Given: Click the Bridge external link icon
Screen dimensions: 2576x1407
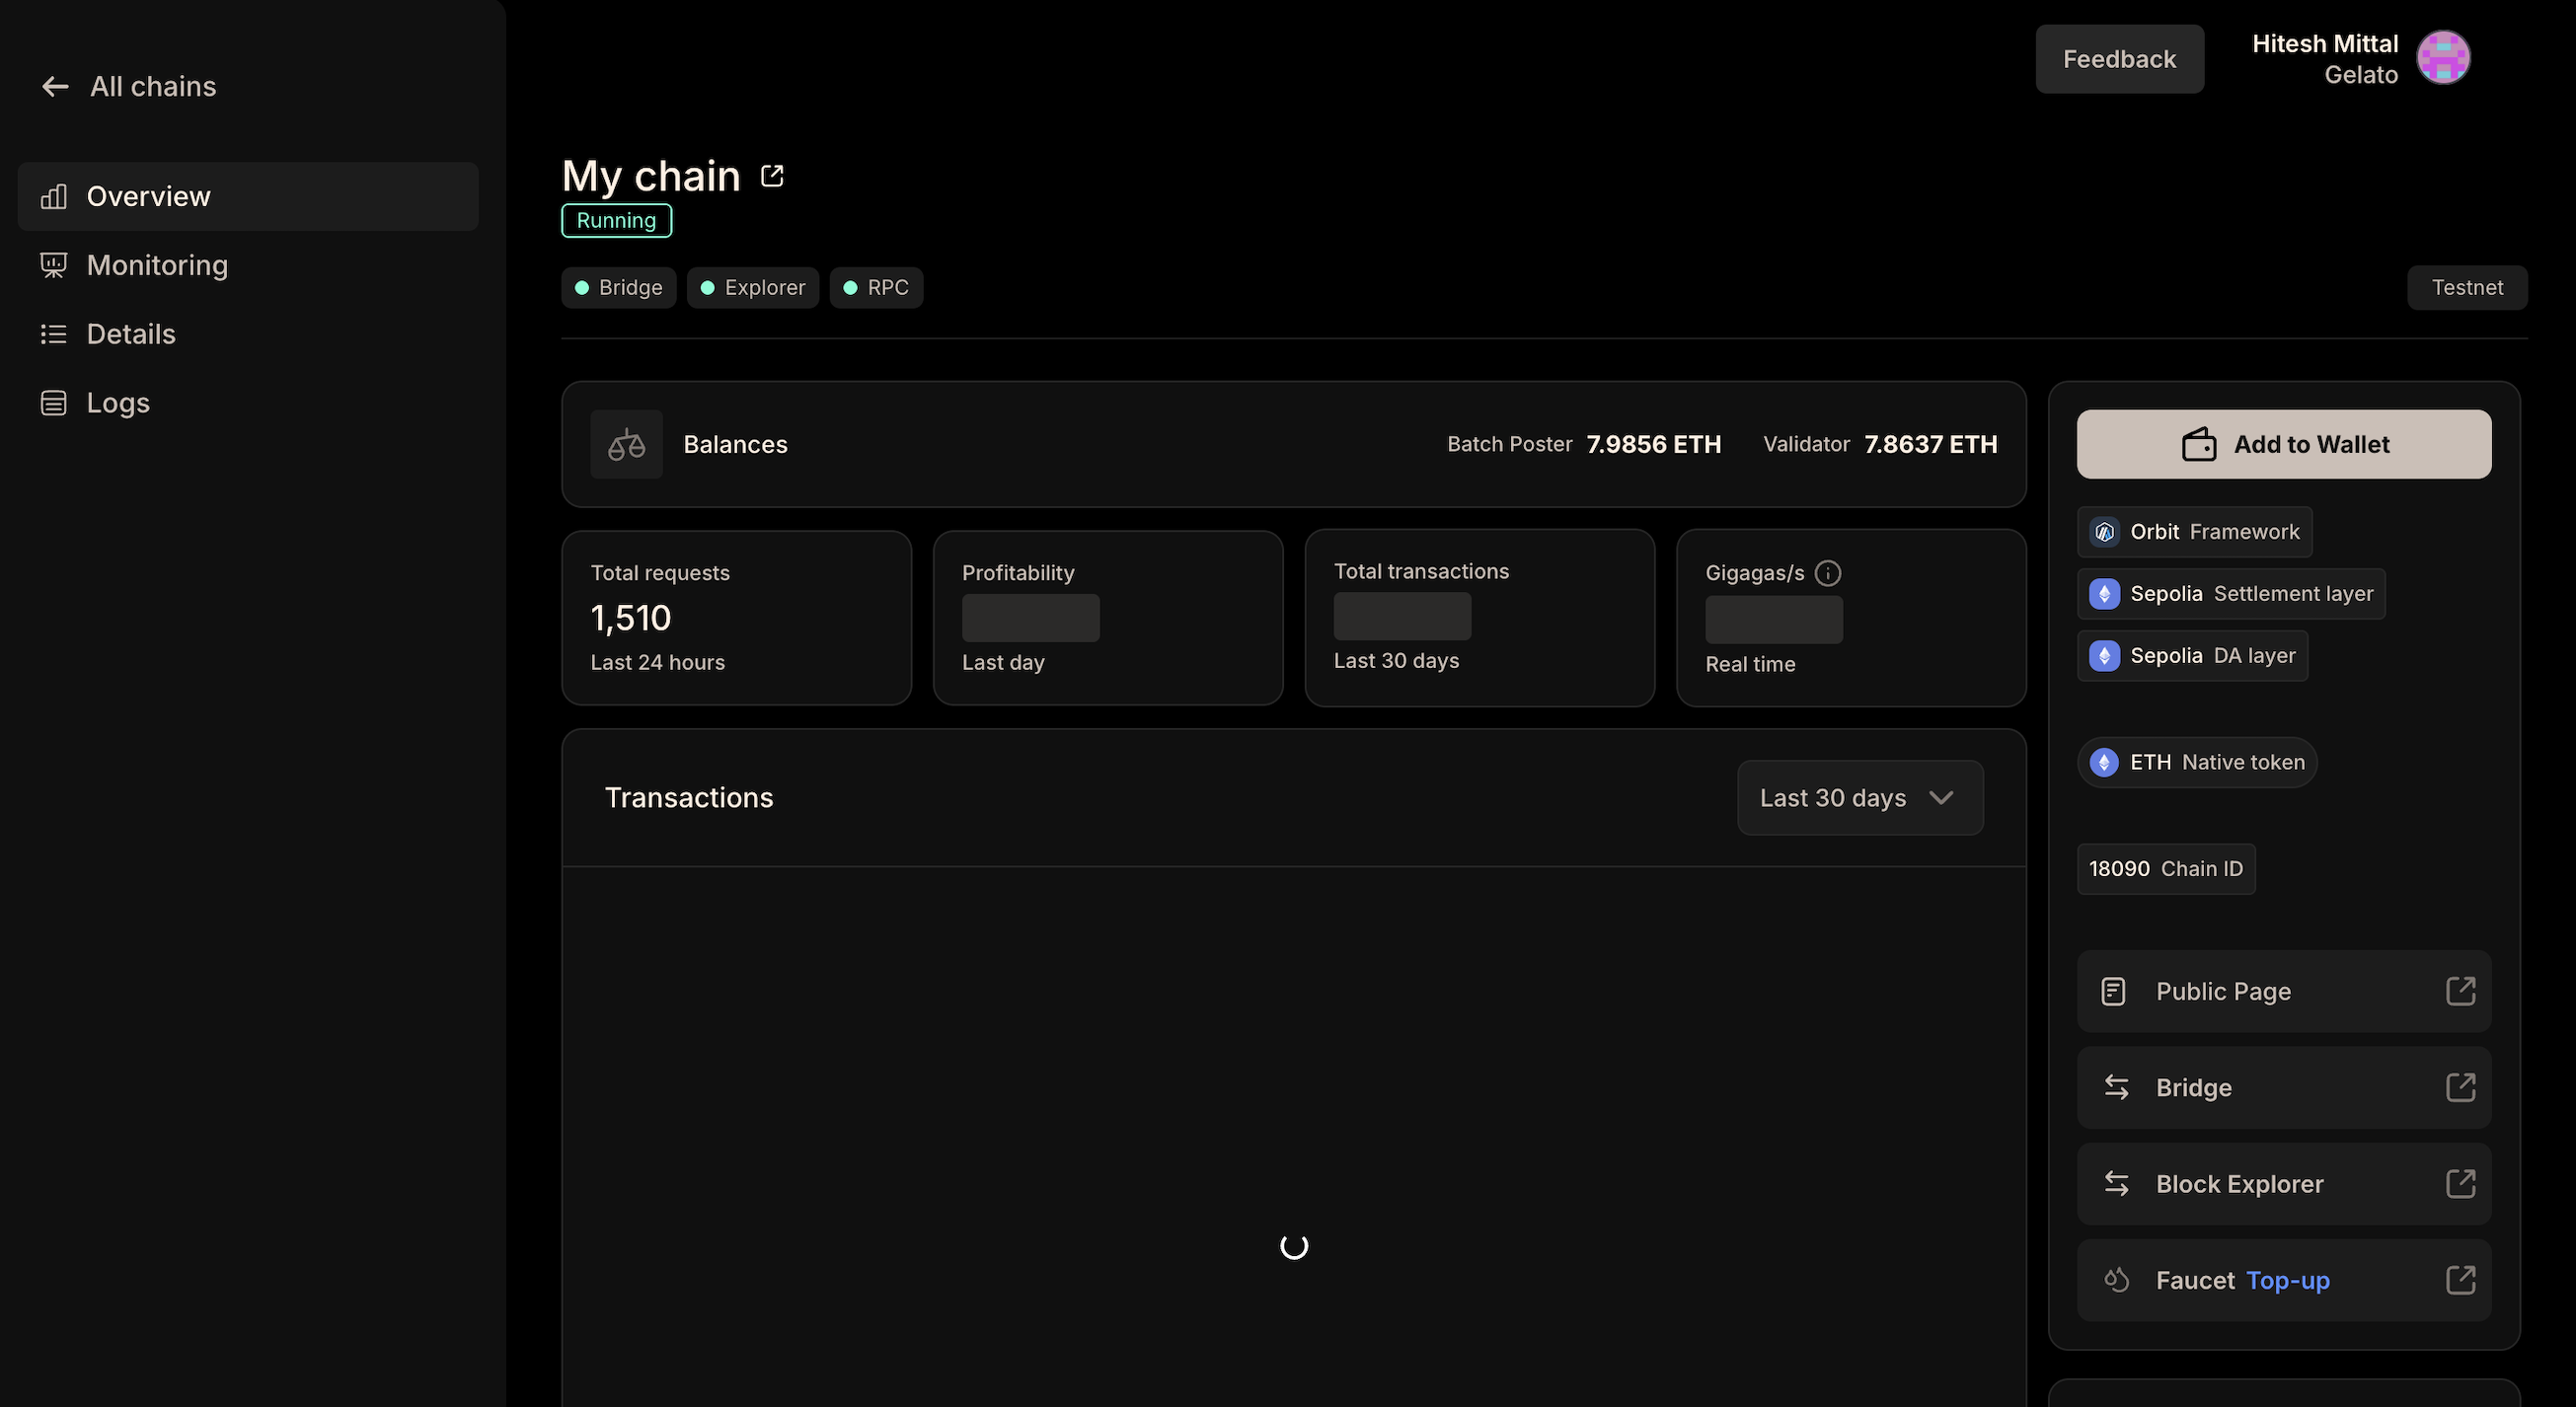Looking at the screenshot, I should pyautogui.click(x=2462, y=1087).
